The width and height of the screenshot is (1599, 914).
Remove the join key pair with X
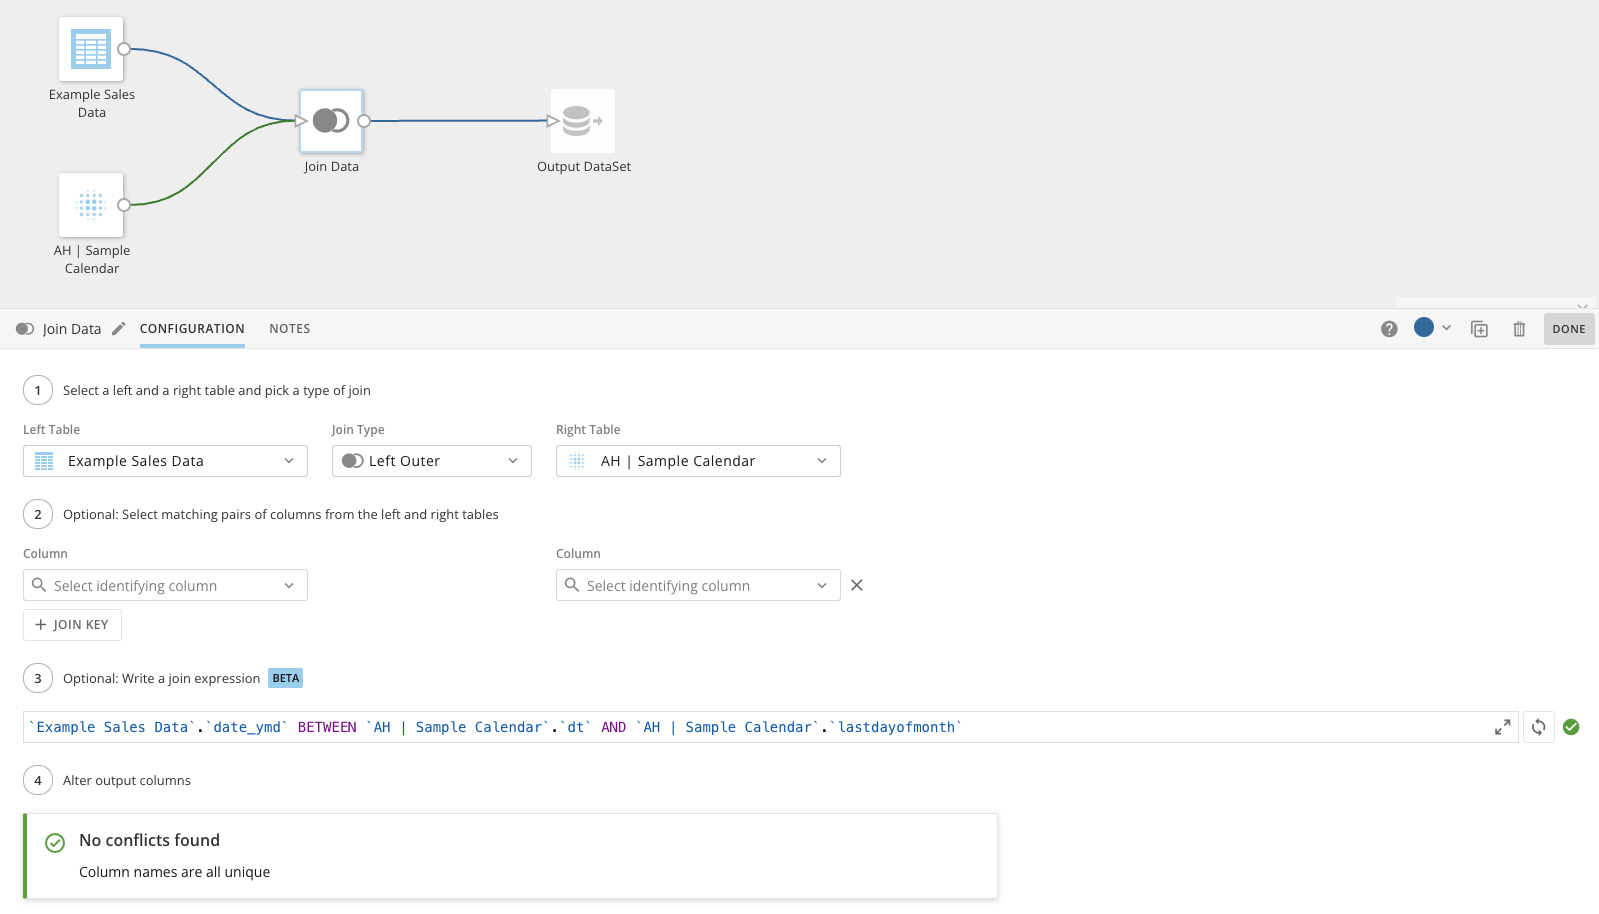(857, 585)
